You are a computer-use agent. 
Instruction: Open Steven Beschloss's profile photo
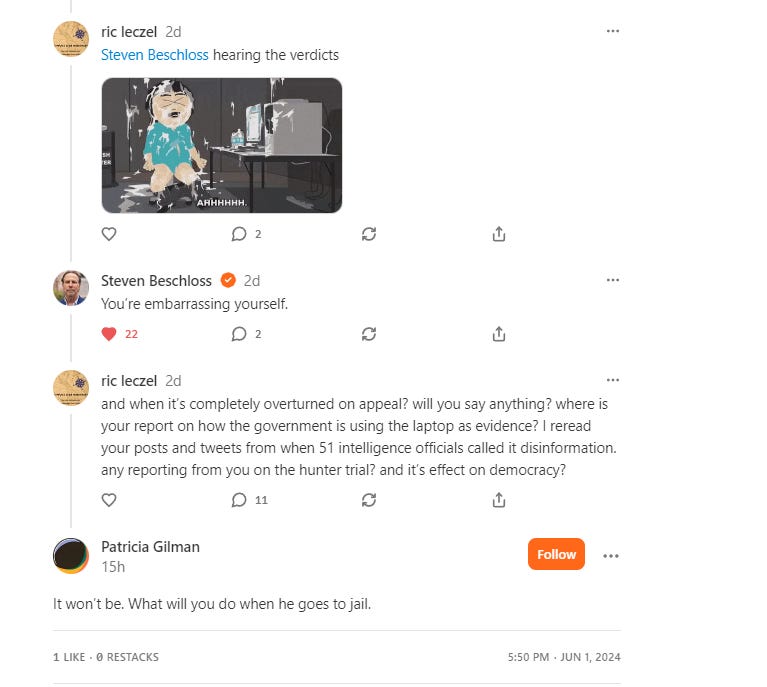71,288
